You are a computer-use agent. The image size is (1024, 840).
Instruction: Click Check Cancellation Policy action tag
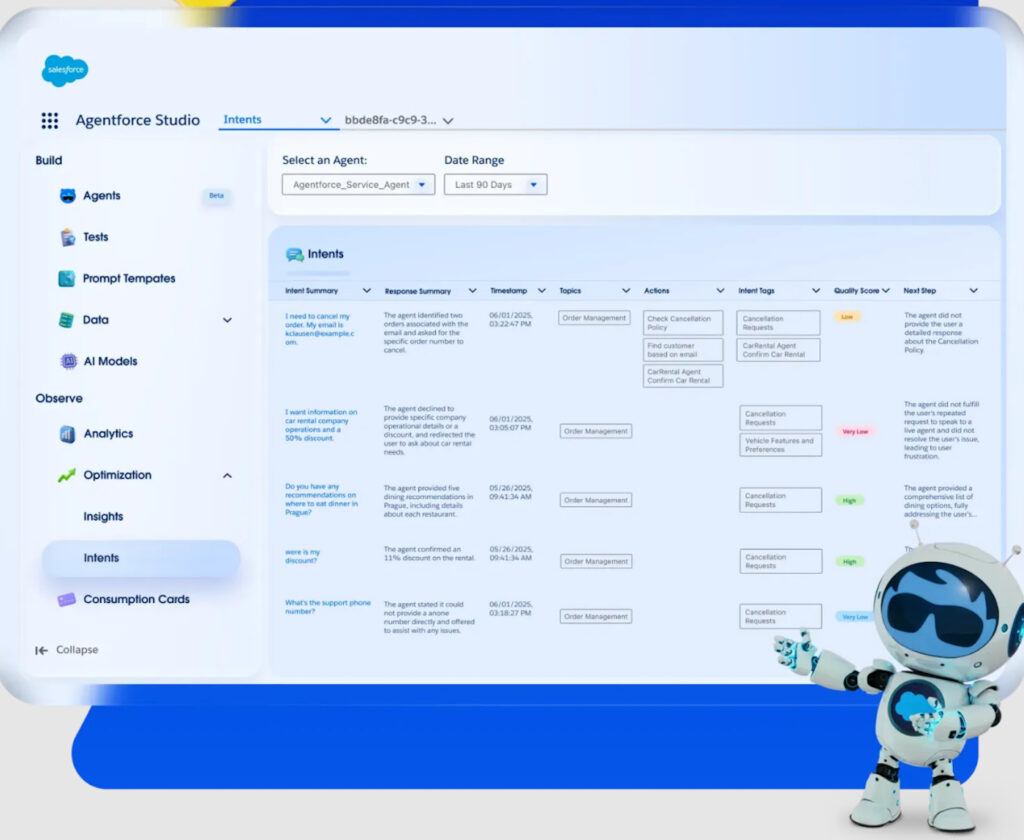point(682,323)
